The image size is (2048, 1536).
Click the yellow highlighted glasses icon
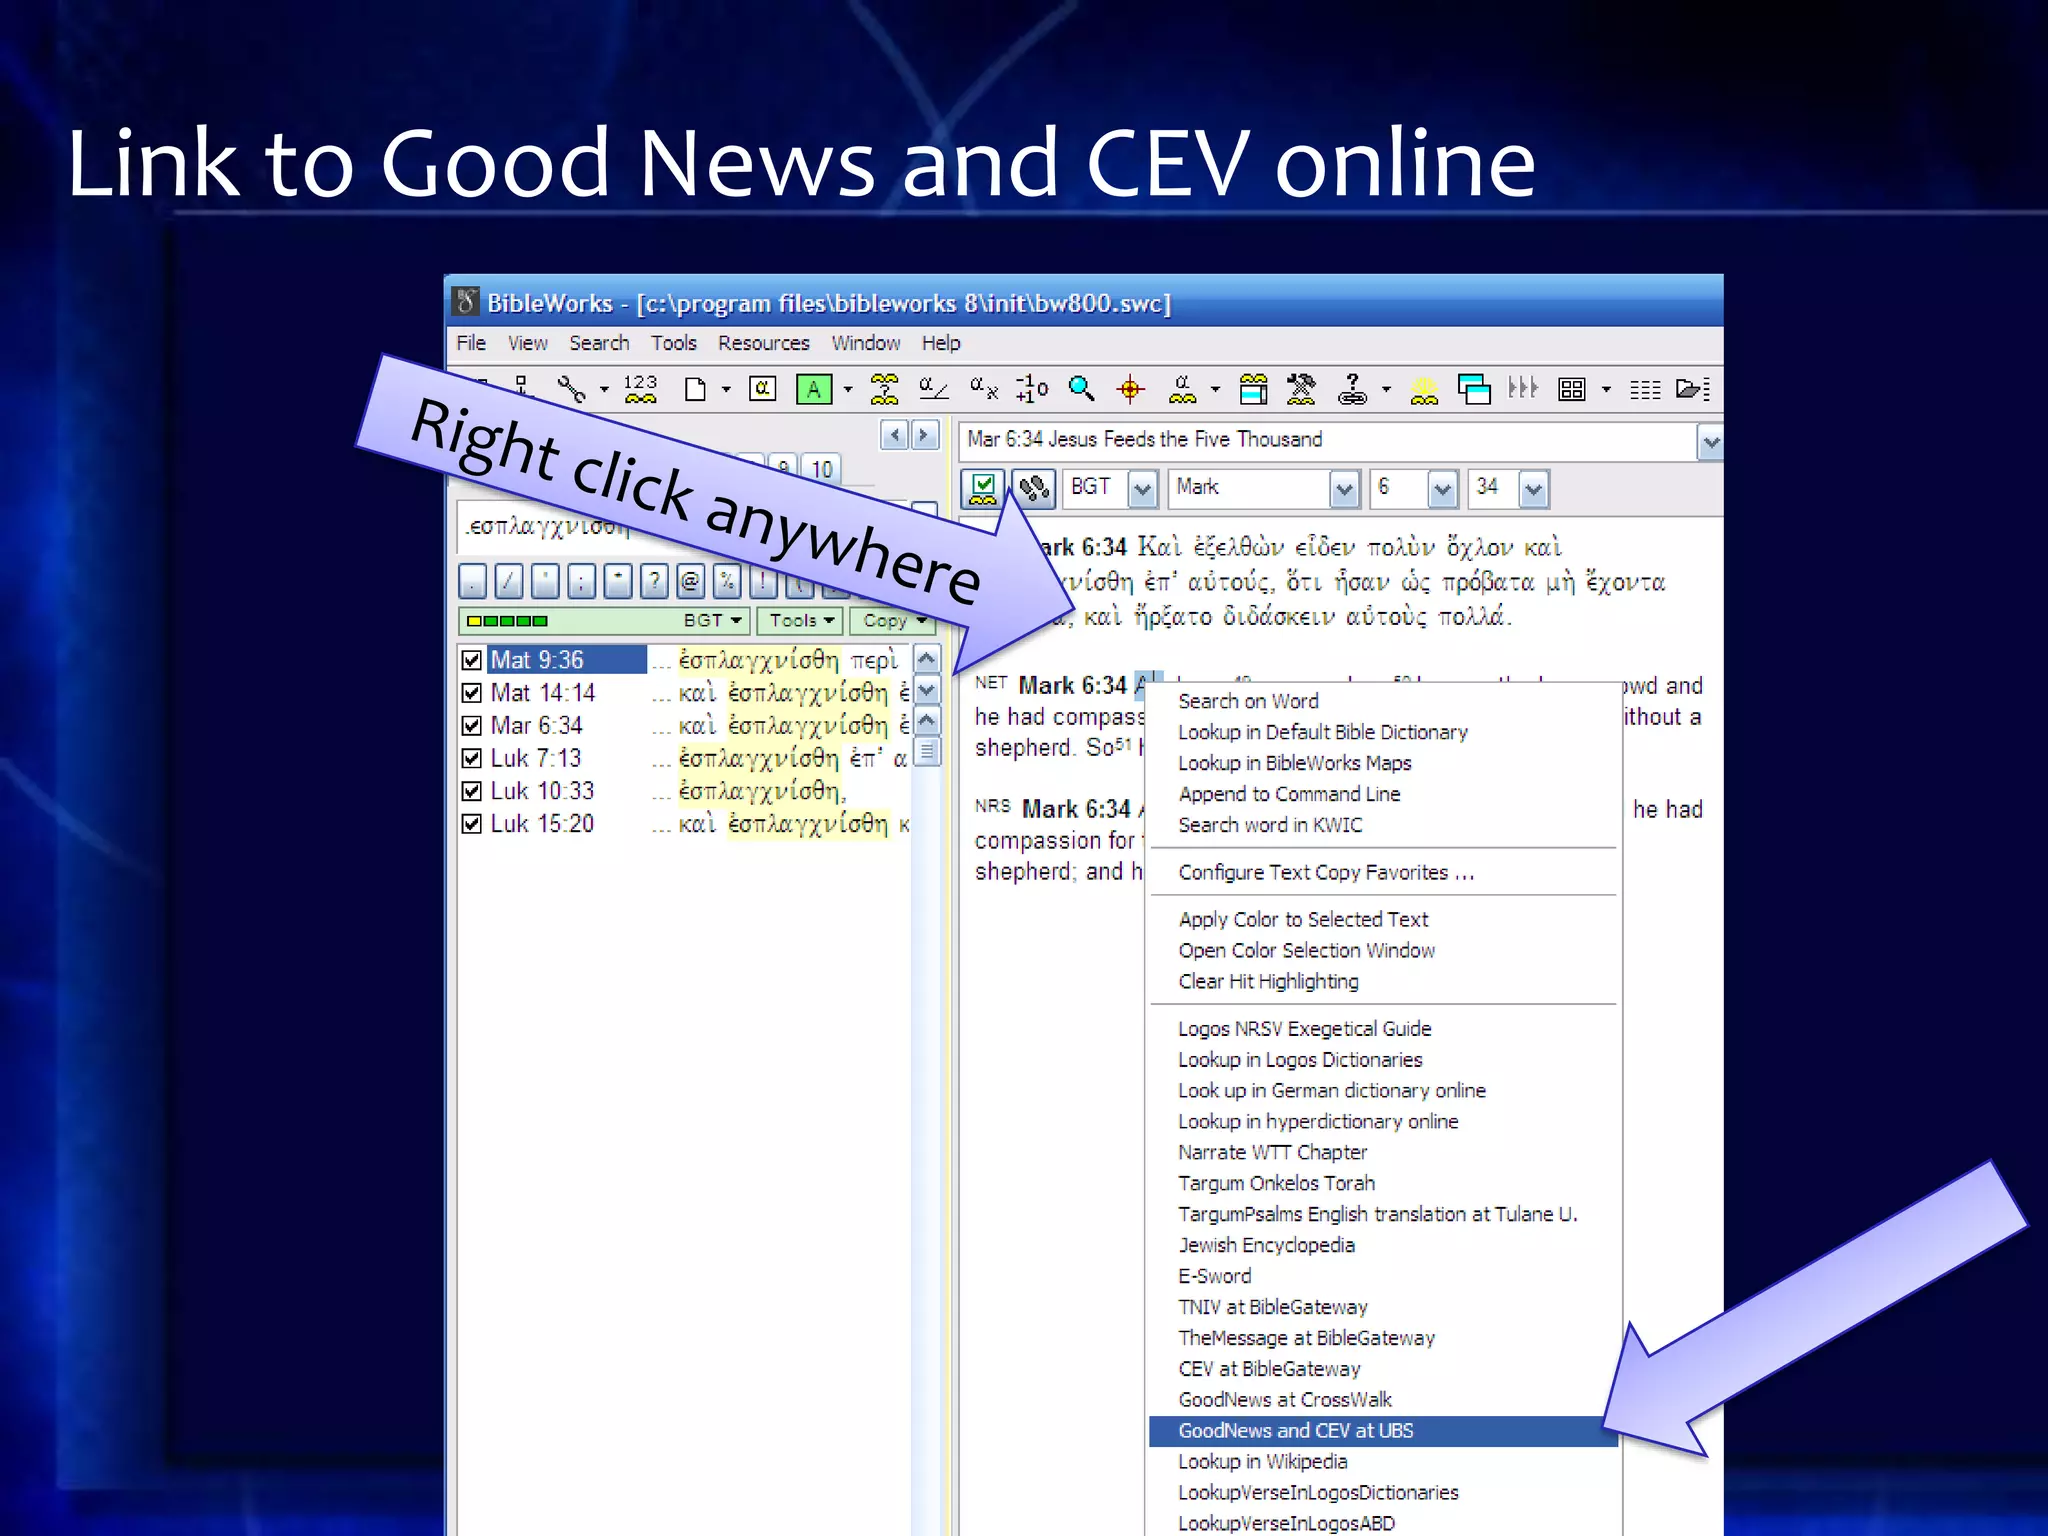tap(1424, 390)
